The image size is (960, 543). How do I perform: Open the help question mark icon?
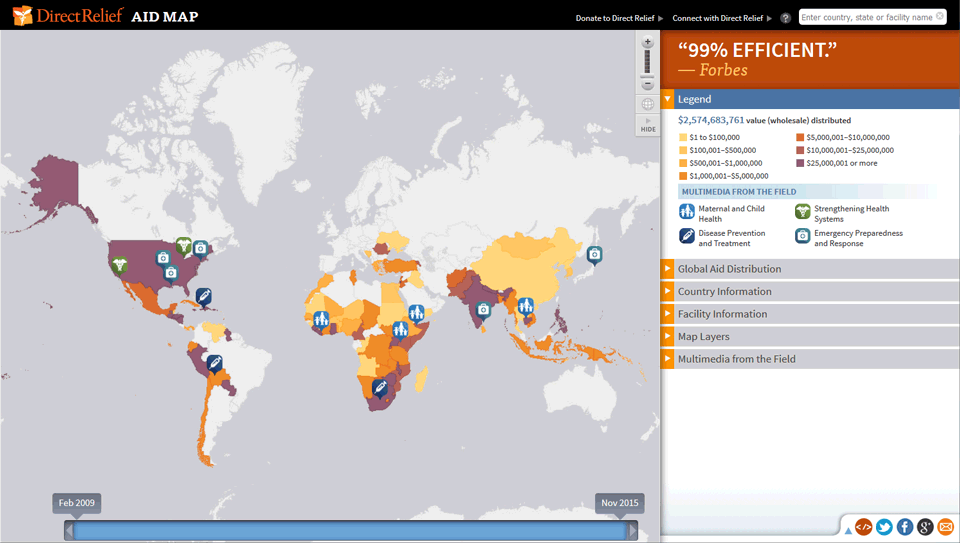click(786, 18)
